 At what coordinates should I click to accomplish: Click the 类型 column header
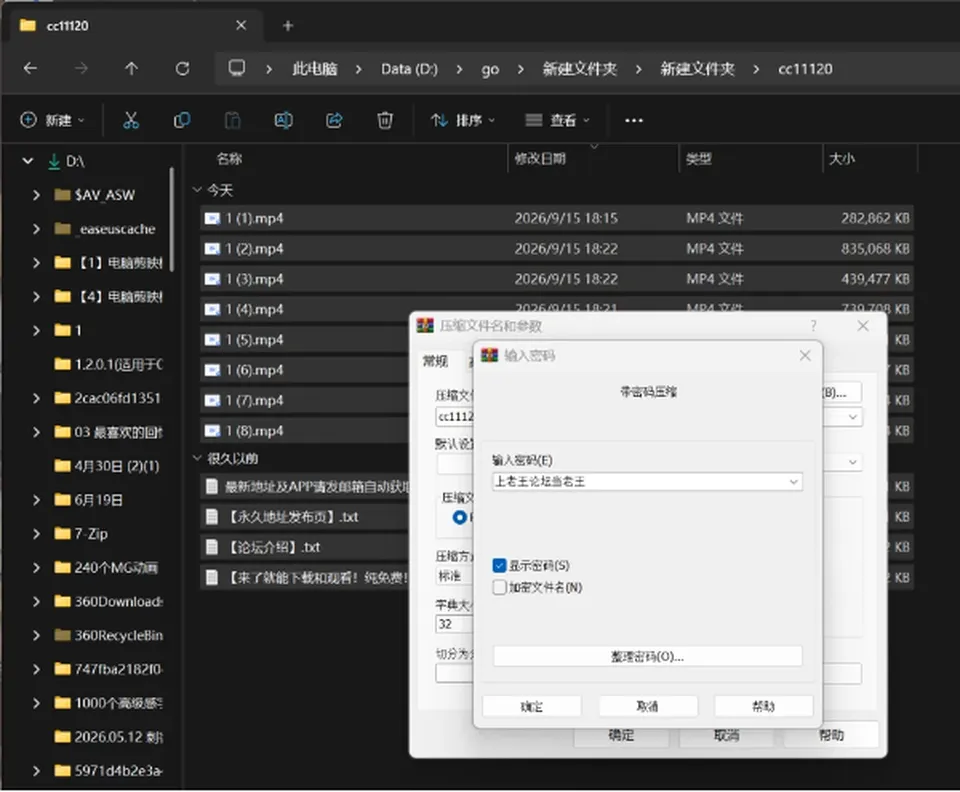click(699, 159)
